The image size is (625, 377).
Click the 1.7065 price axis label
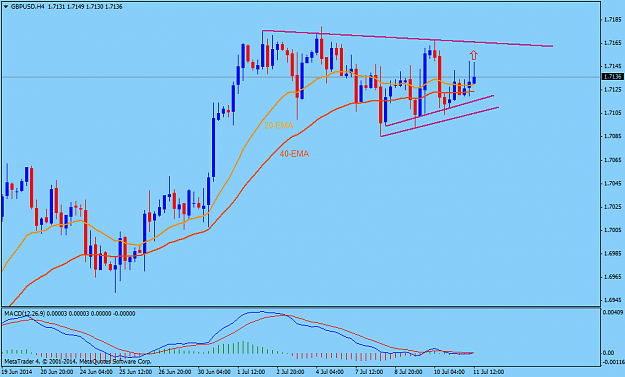coord(613,160)
